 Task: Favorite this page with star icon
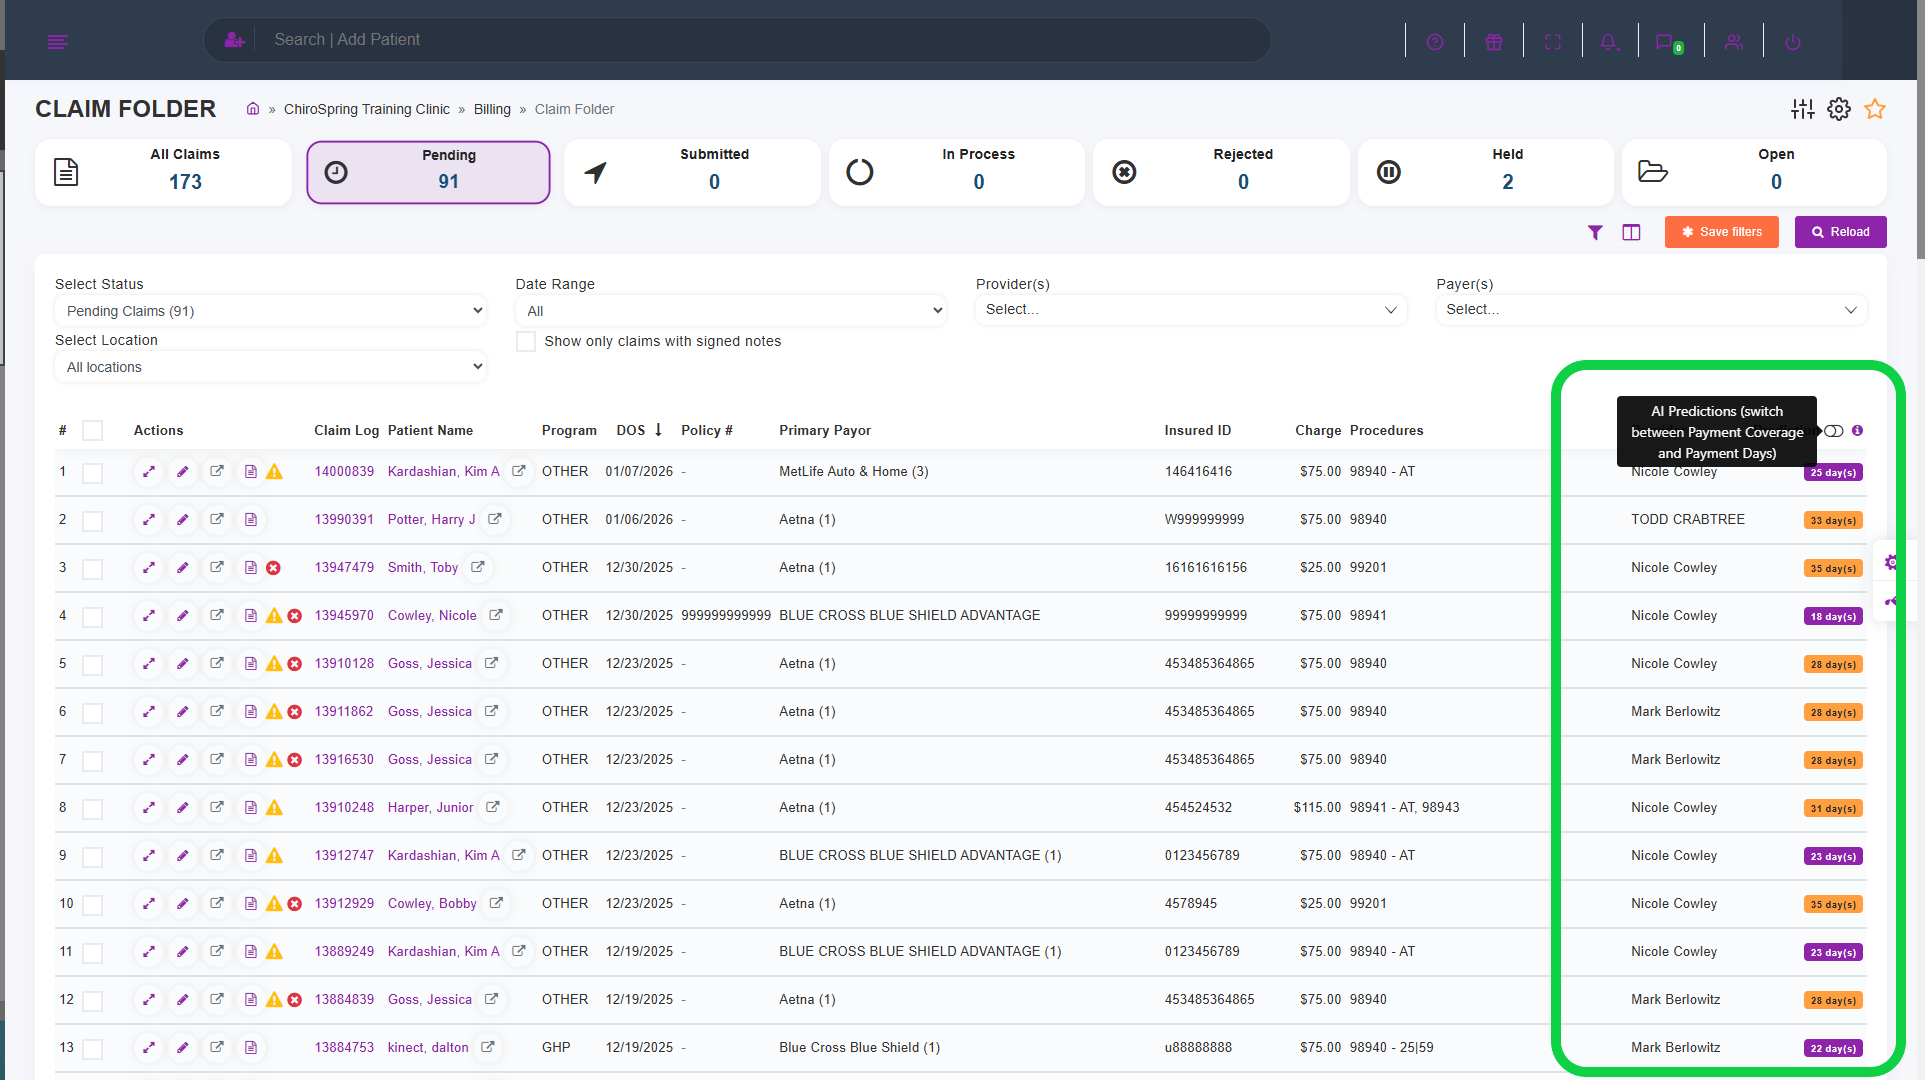pyautogui.click(x=1875, y=109)
